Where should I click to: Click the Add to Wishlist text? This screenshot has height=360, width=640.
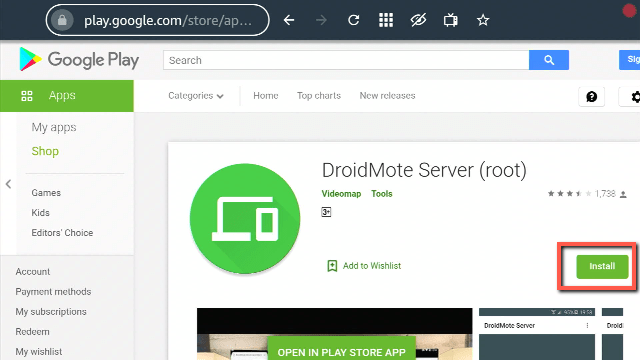click(372, 266)
